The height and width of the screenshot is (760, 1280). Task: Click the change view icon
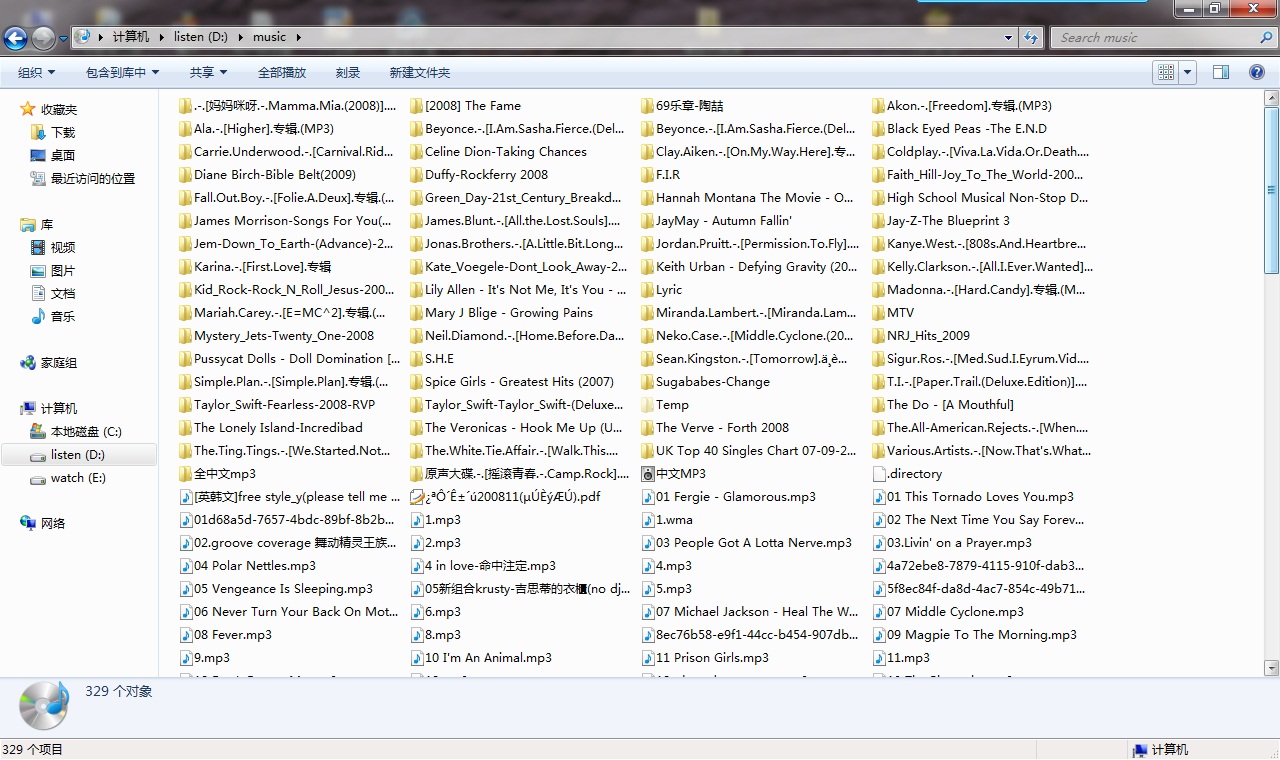click(x=1166, y=72)
